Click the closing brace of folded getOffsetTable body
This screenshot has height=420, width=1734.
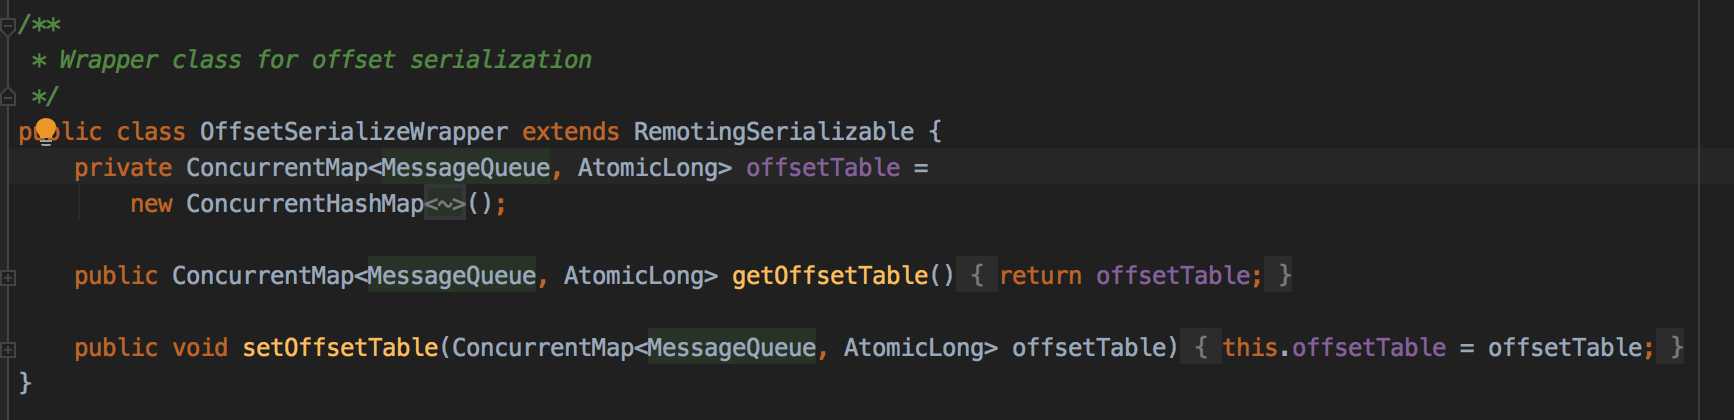pyautogui.click(x=1284, y=276)
